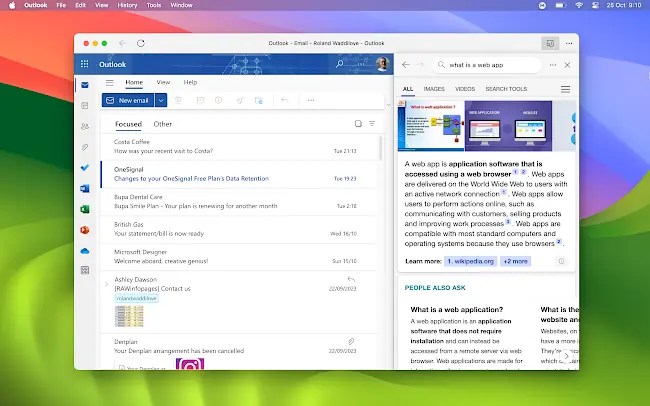Image resolution: width=650 pixels, height=406 pixels.
Task: Open the wikipedia.org source link
Action: (471, 261)
